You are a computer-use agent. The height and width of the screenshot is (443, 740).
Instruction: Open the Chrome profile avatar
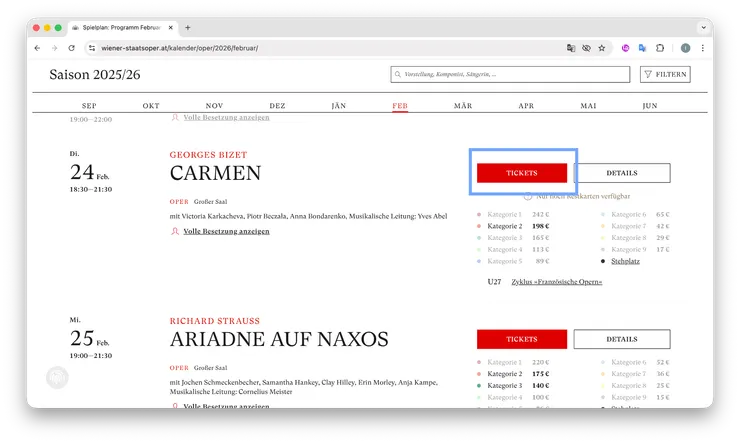click(685, 48)
